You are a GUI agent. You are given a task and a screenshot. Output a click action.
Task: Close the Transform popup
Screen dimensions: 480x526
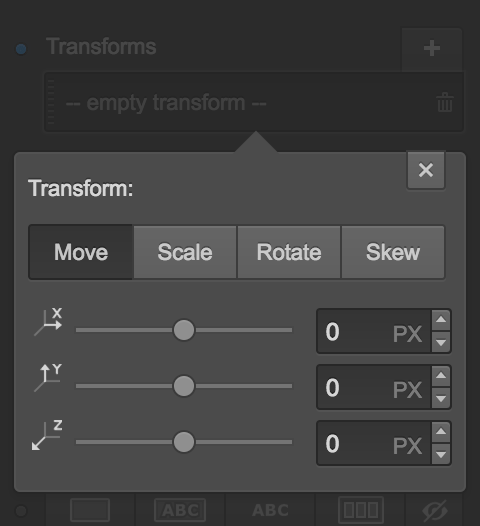[426, 170]
